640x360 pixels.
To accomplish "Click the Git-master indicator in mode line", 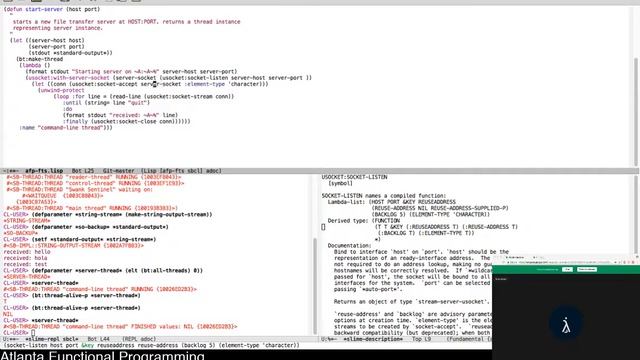I will [118, 171].
